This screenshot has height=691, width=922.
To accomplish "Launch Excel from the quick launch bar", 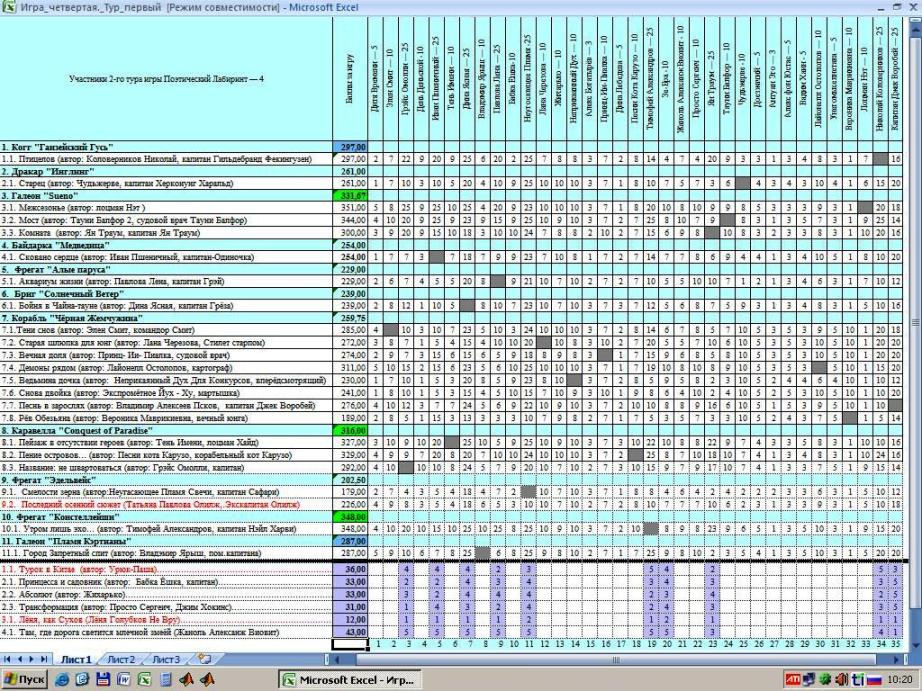I will [144, 679].
